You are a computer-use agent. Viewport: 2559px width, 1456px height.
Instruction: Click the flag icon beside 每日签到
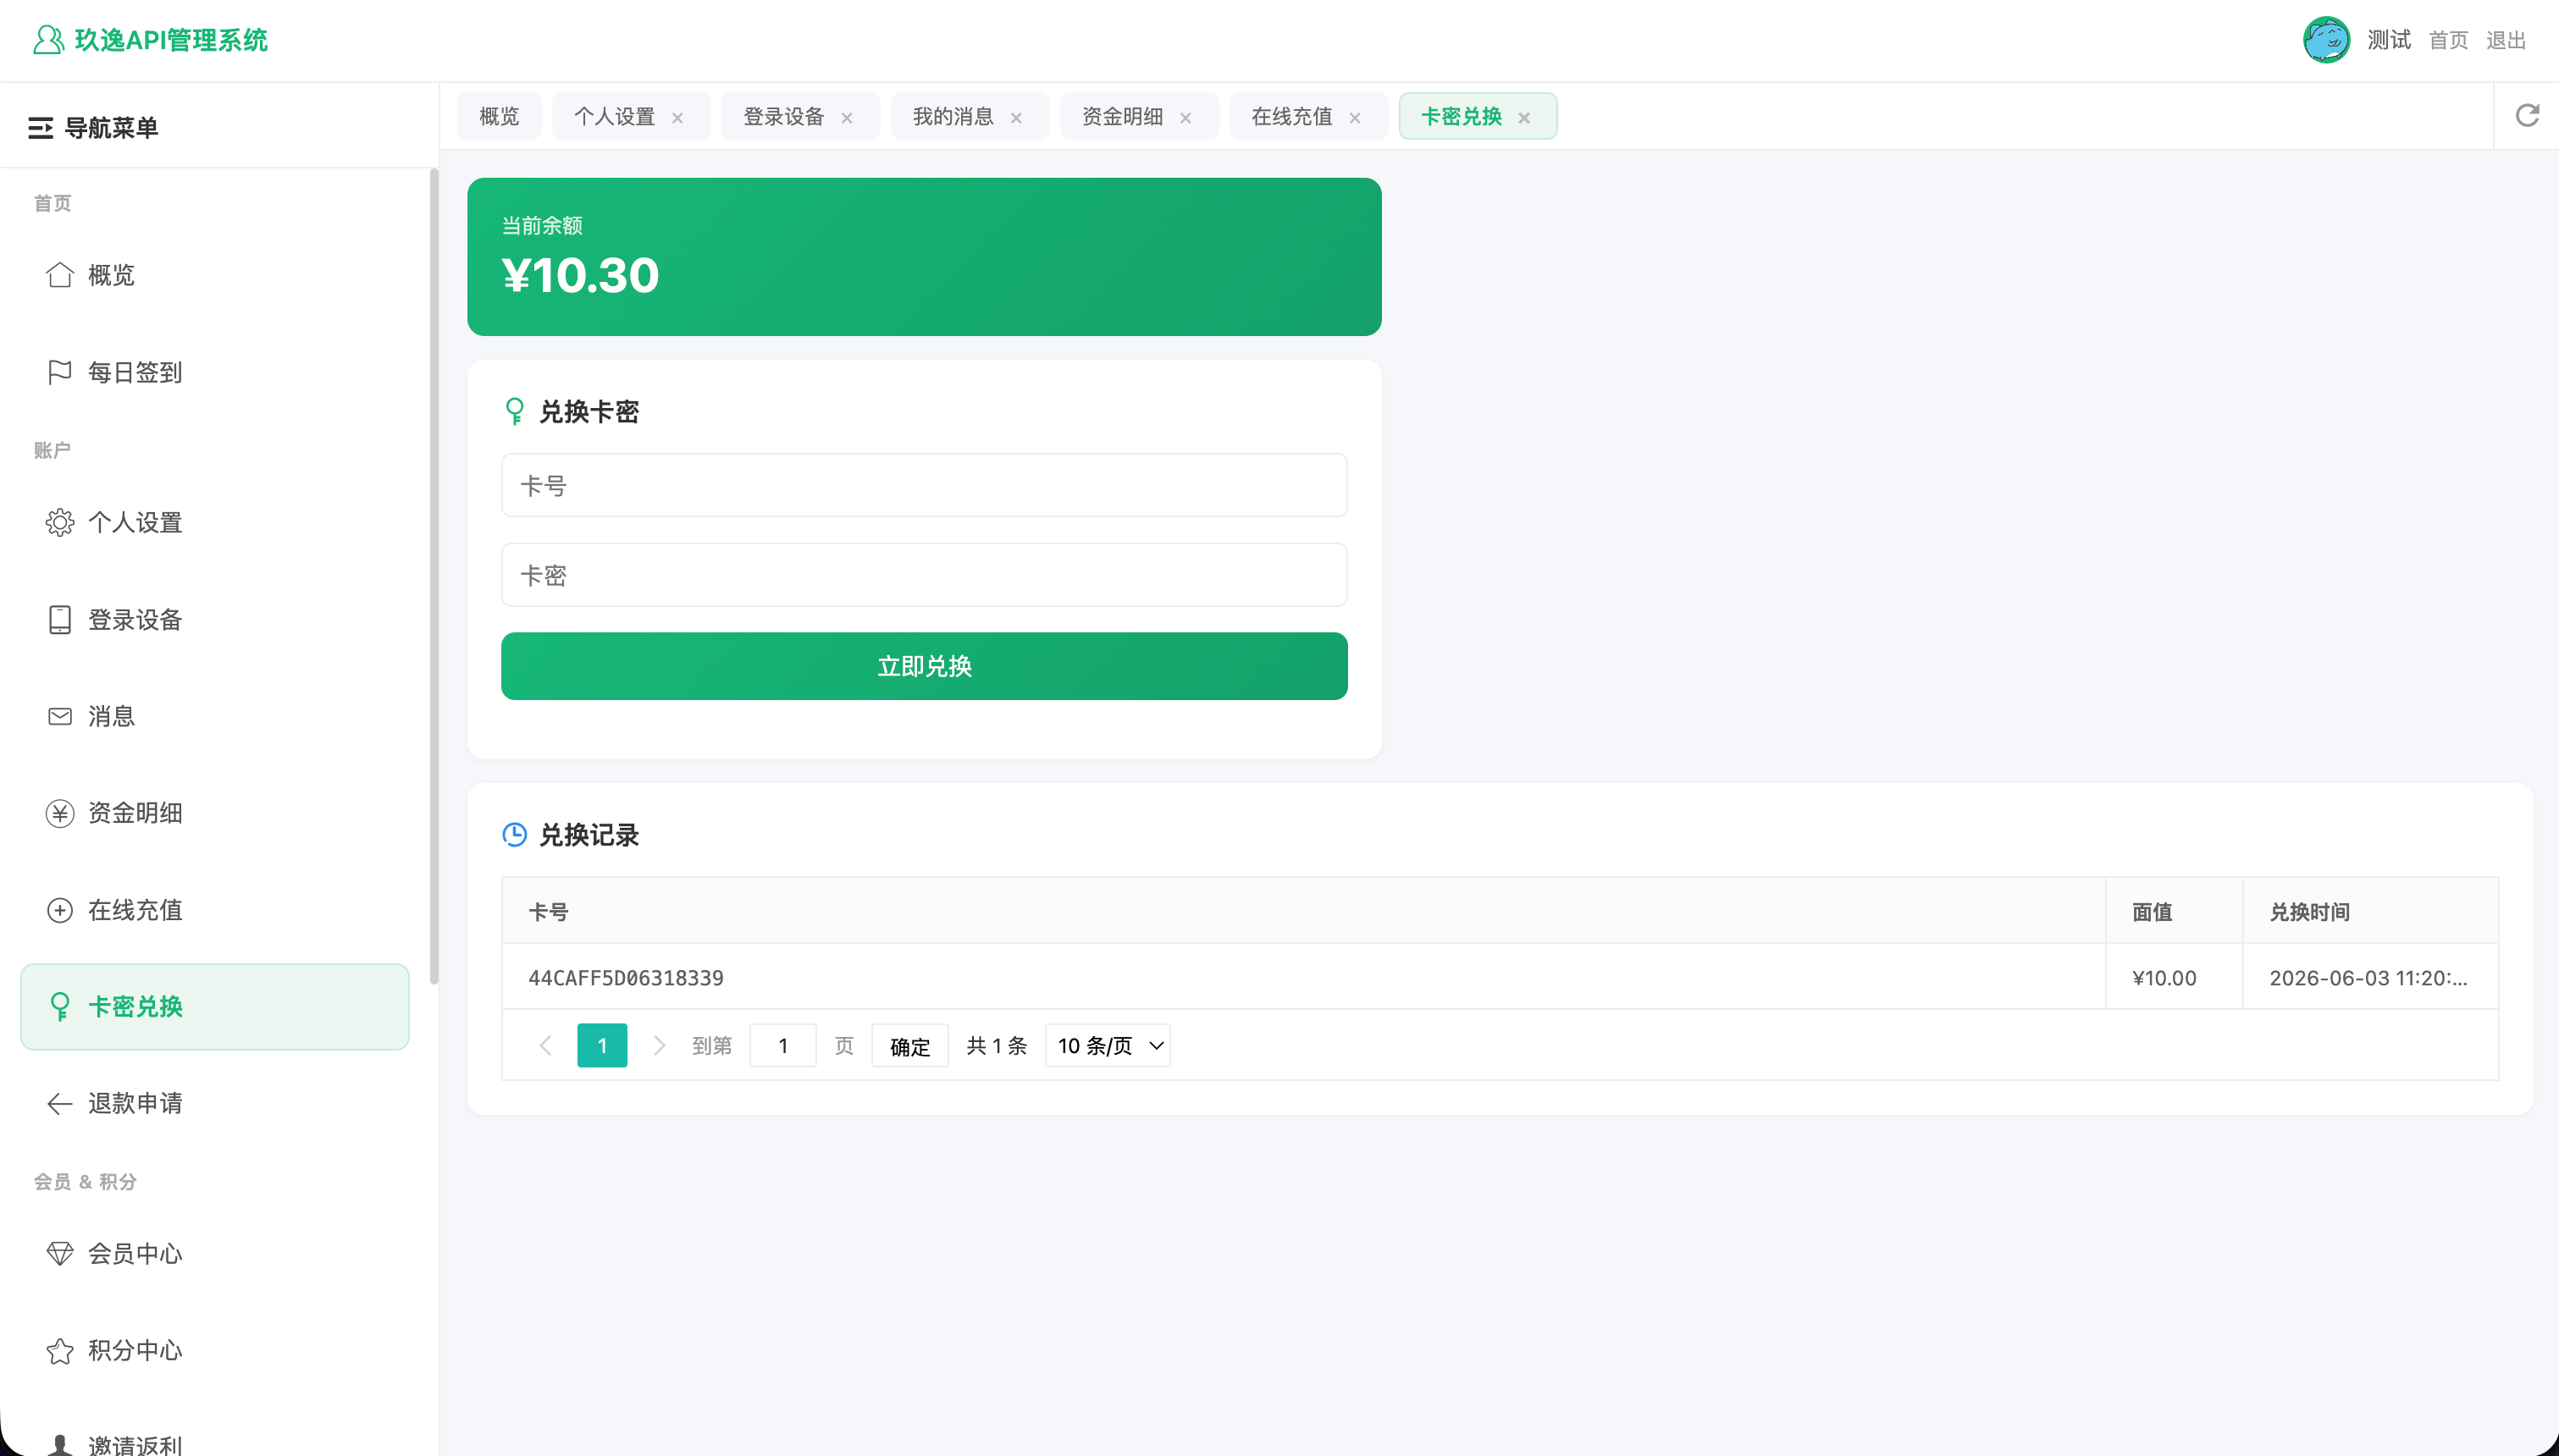pyautogui.click(x=60, y=372)
